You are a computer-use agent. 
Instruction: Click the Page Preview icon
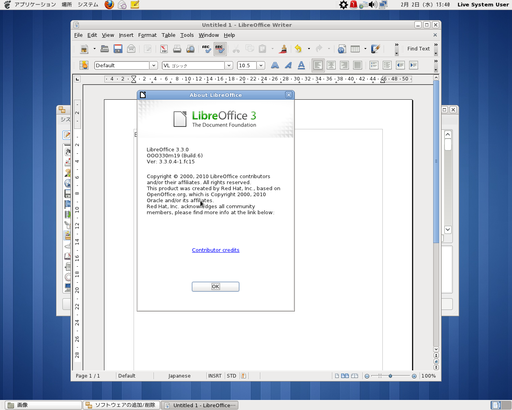[x=190, y=49]
